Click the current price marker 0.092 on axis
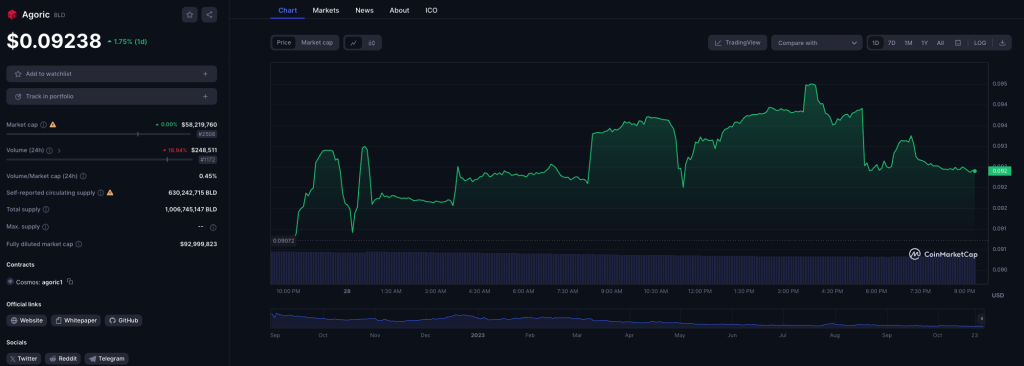The height and width of the screenshot is (366, 1024). pos(1000,171)
